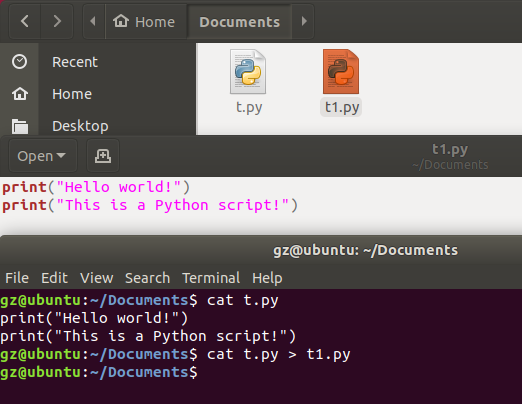The image size is (522, 404).
Task: Go forward with the right arrow
Action: pos(57,22)
